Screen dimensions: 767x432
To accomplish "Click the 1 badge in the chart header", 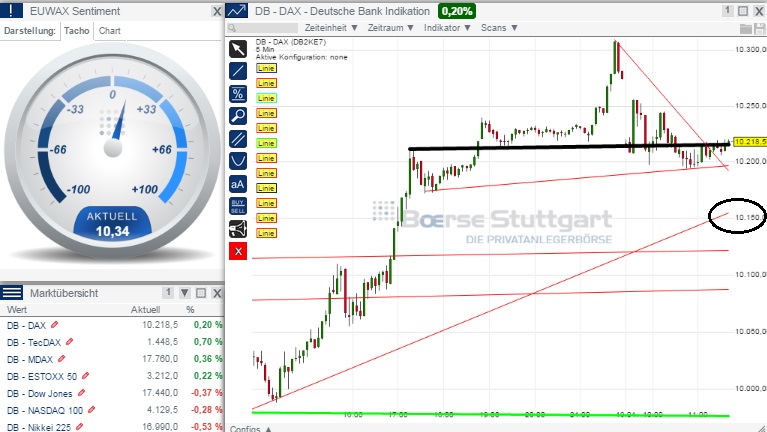I will [727, 11].
